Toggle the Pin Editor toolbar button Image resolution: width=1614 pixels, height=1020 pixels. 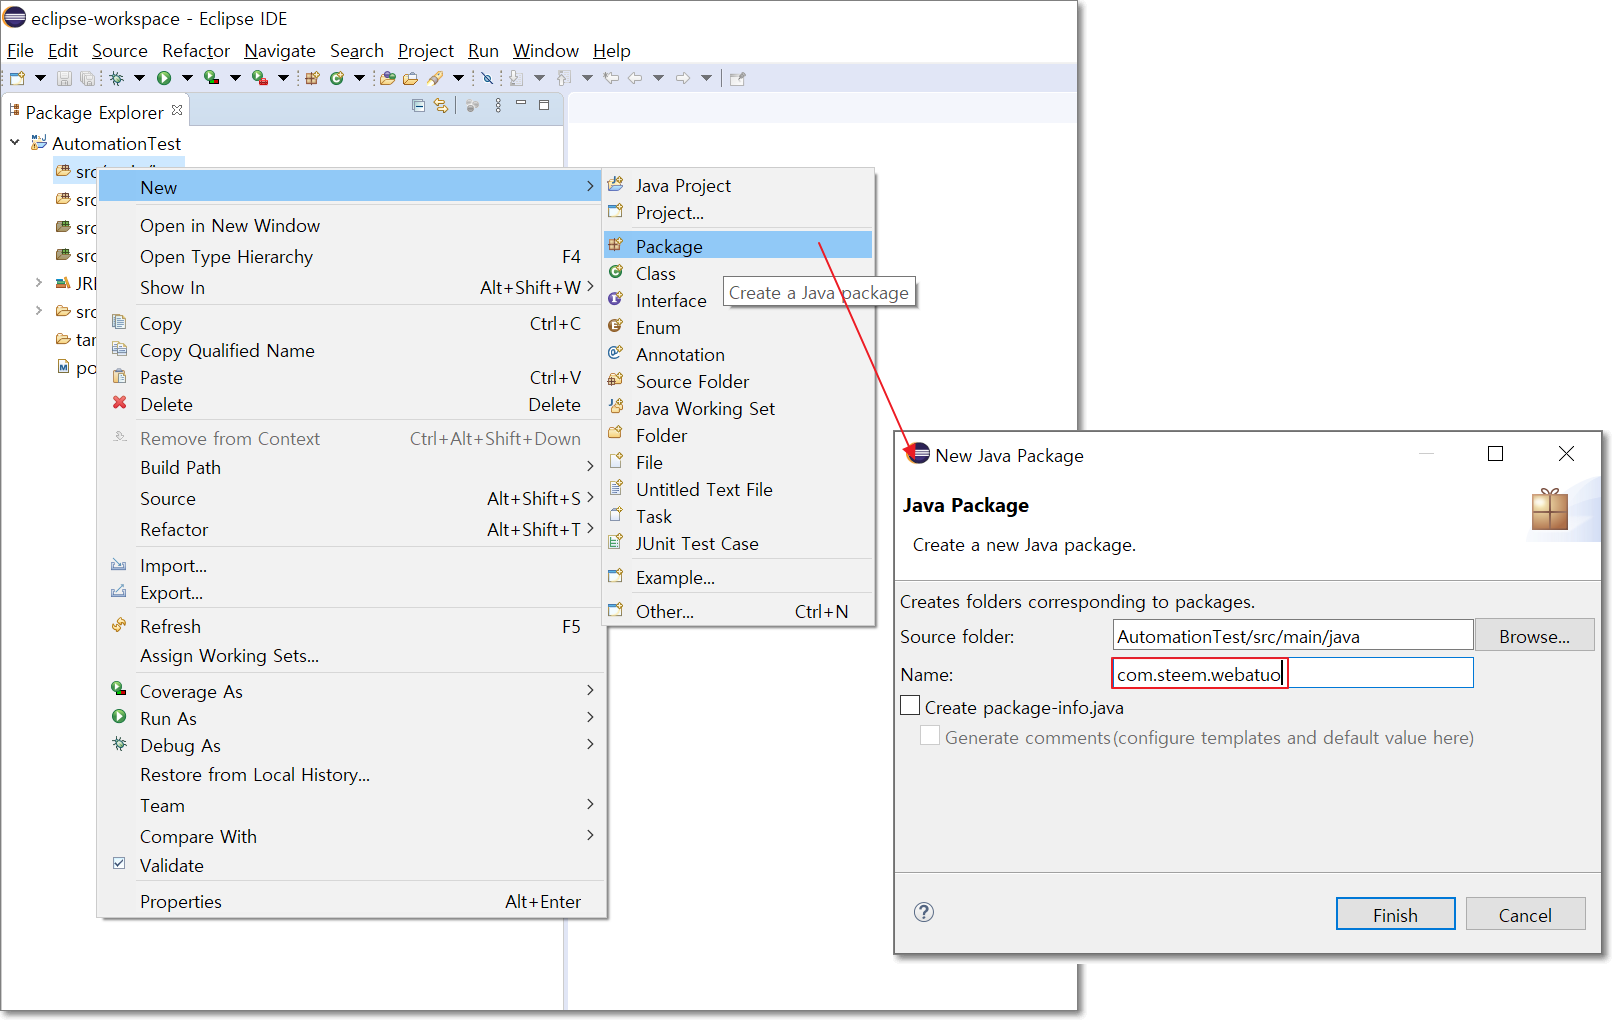(738, 78)
